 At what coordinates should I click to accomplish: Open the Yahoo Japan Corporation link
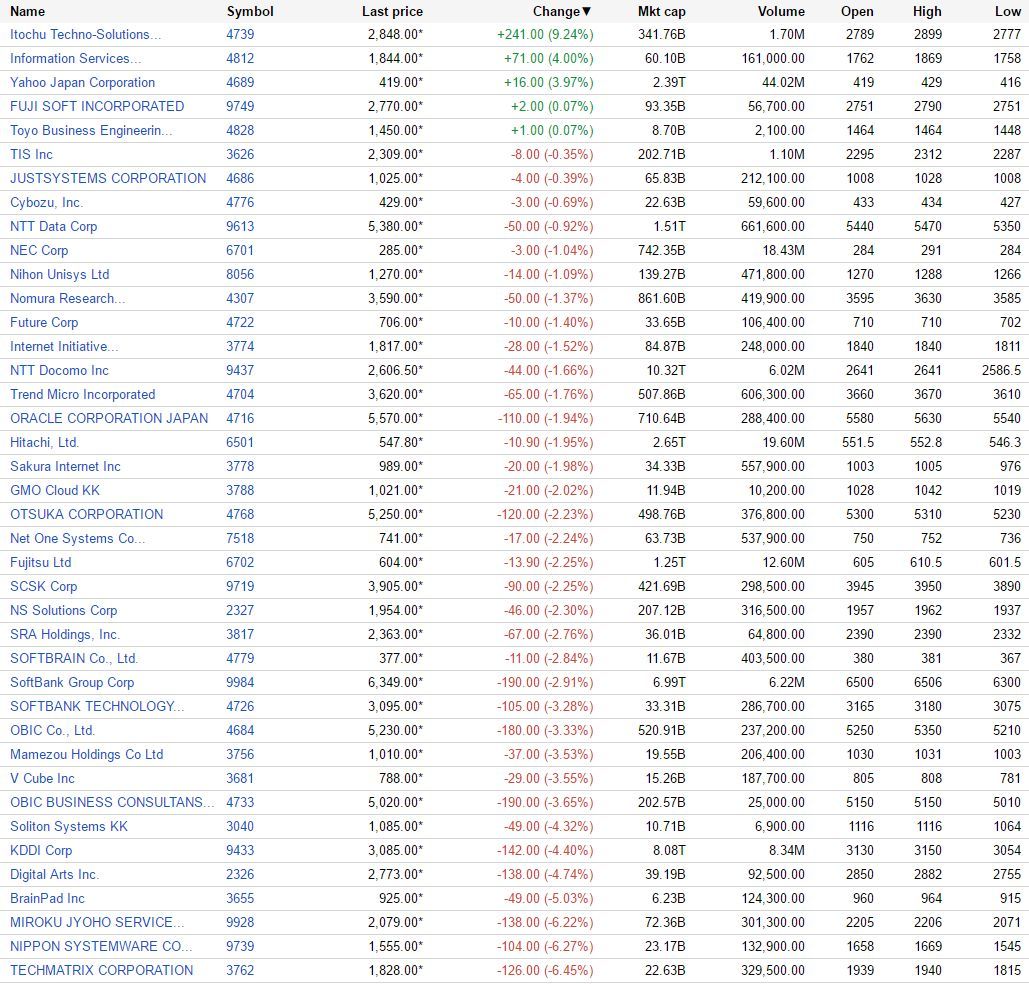pyautogui.click(x=83, y=82)
